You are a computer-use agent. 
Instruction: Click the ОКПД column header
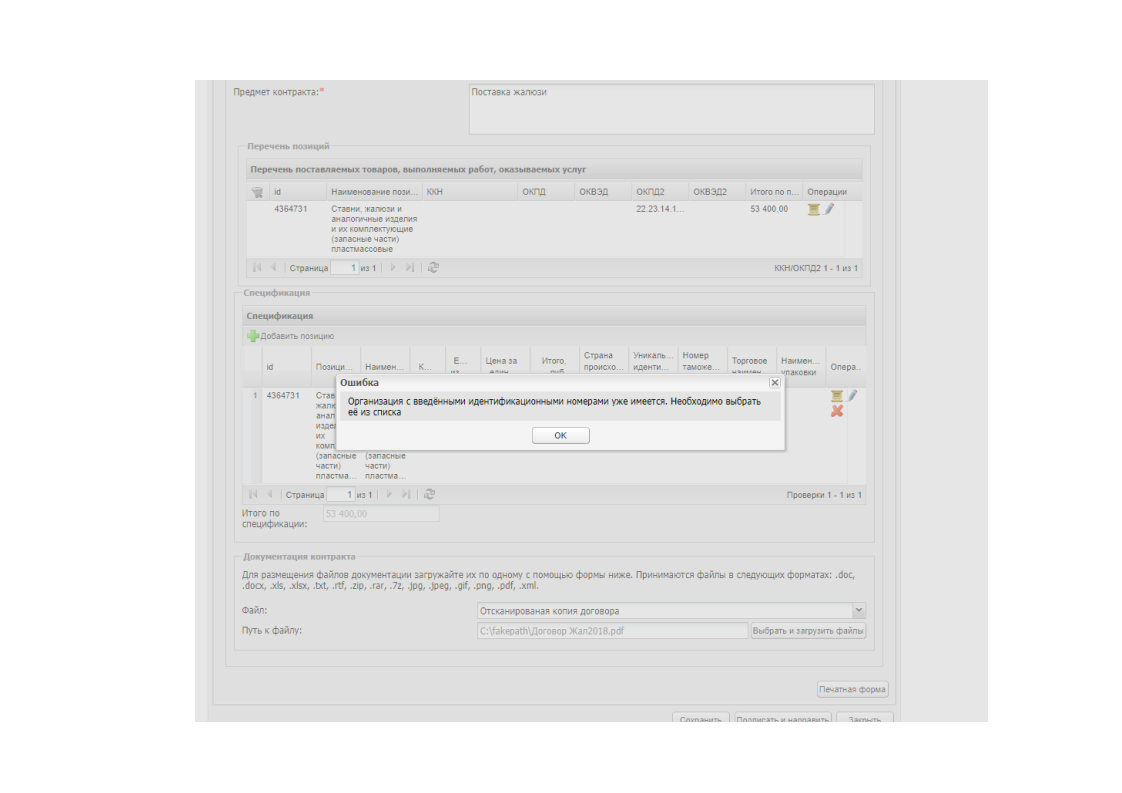(x=546, y=192)
